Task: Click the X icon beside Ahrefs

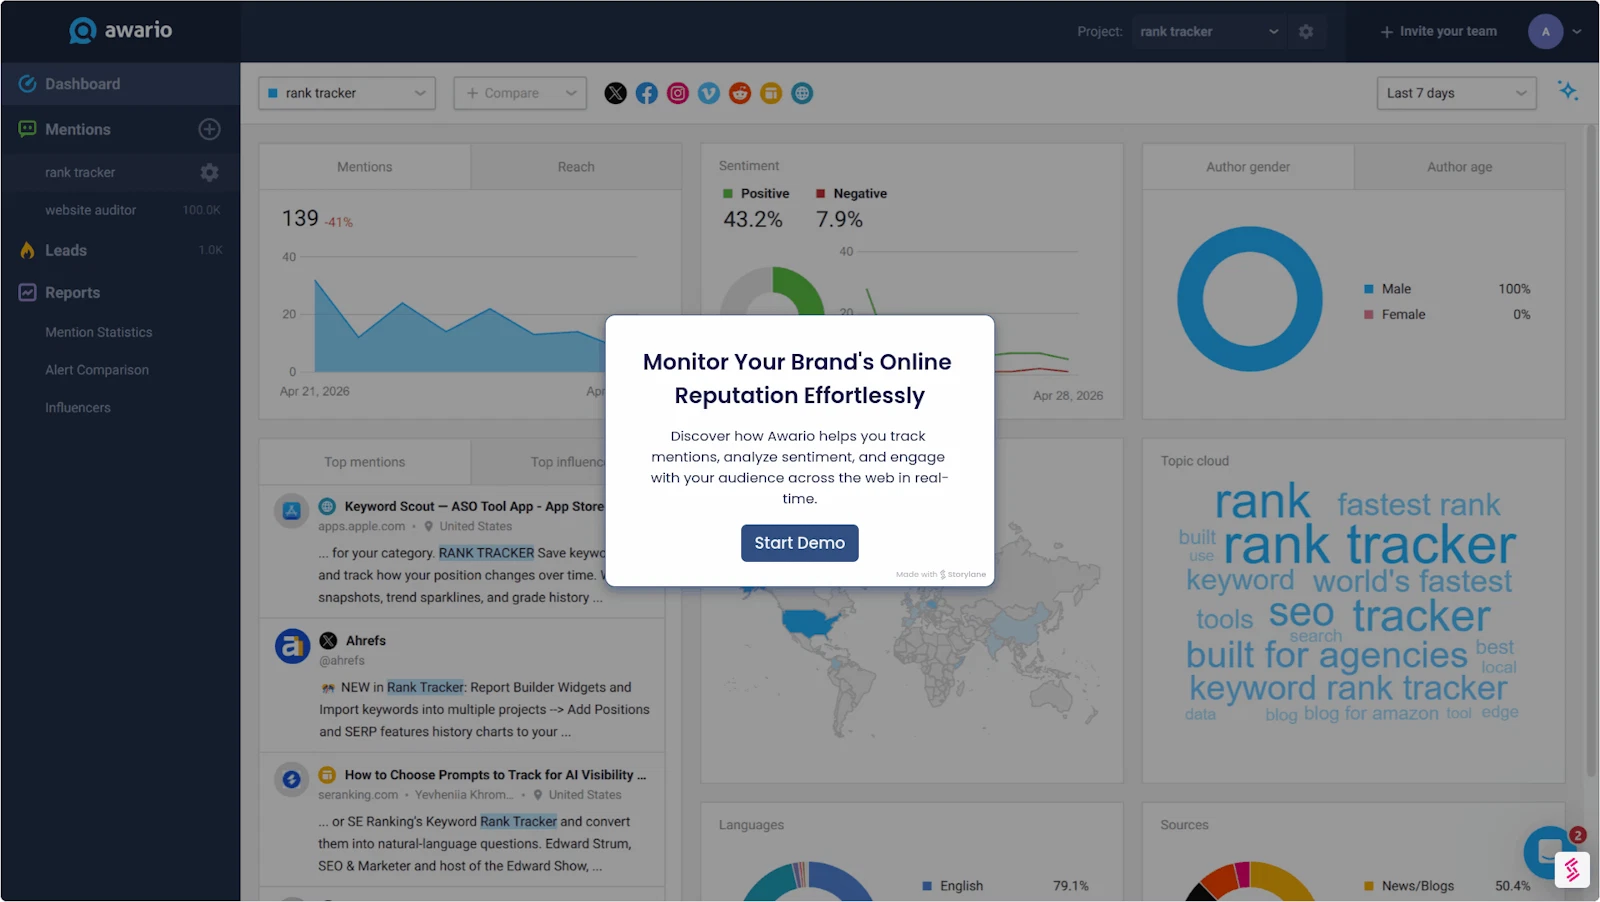Action: point(328,641)
